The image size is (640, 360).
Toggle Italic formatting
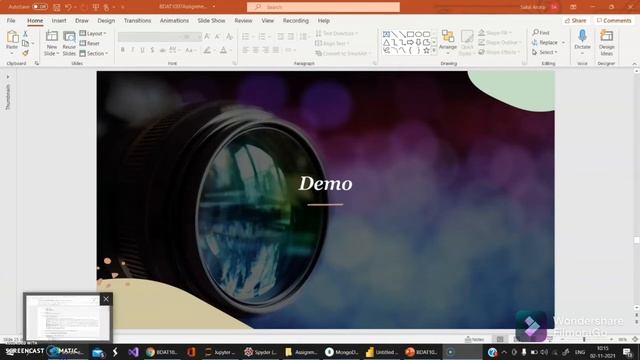(x=133, y=50)
